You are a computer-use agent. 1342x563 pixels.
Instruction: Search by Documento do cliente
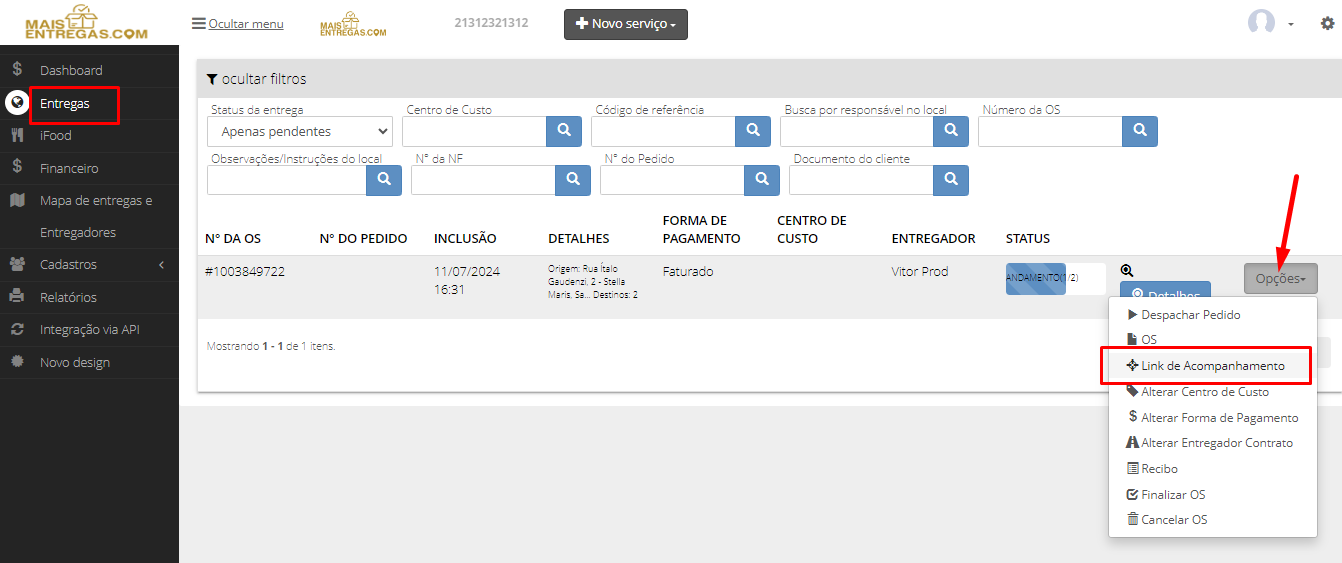[x=951, y=180]
